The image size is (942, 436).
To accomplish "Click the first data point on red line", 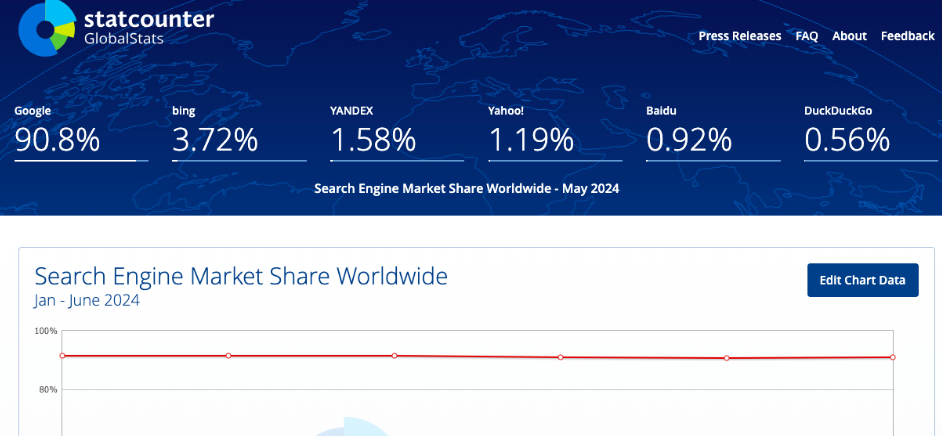I will [x=62, y=355].
